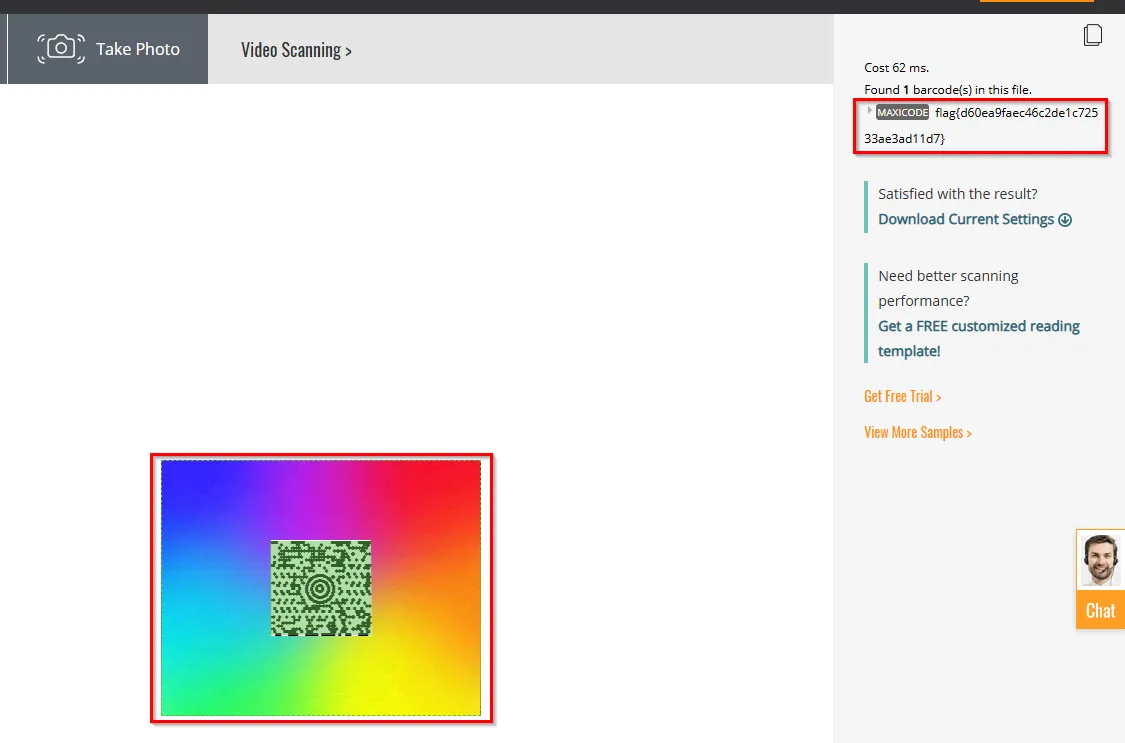The height and width of the screenshot is (743, 1125).
Task: Click the arrow after Video Scanning
Action: pyautogui.click(x=348, y=51)
